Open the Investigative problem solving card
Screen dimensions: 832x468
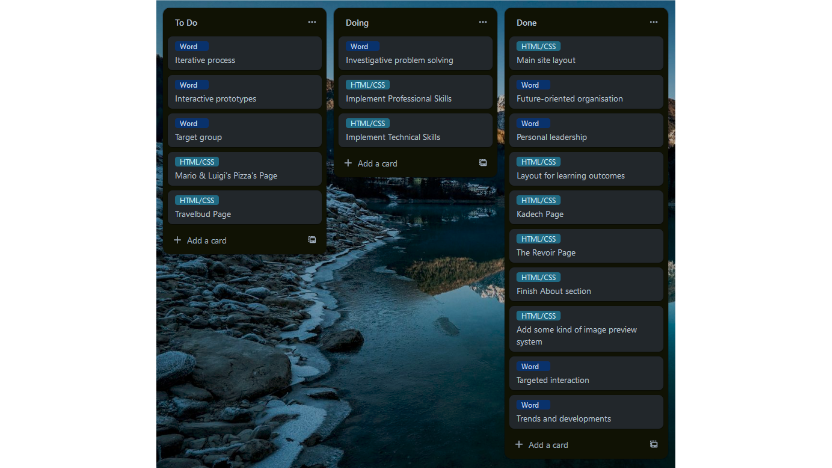click(x=415, y=53)
